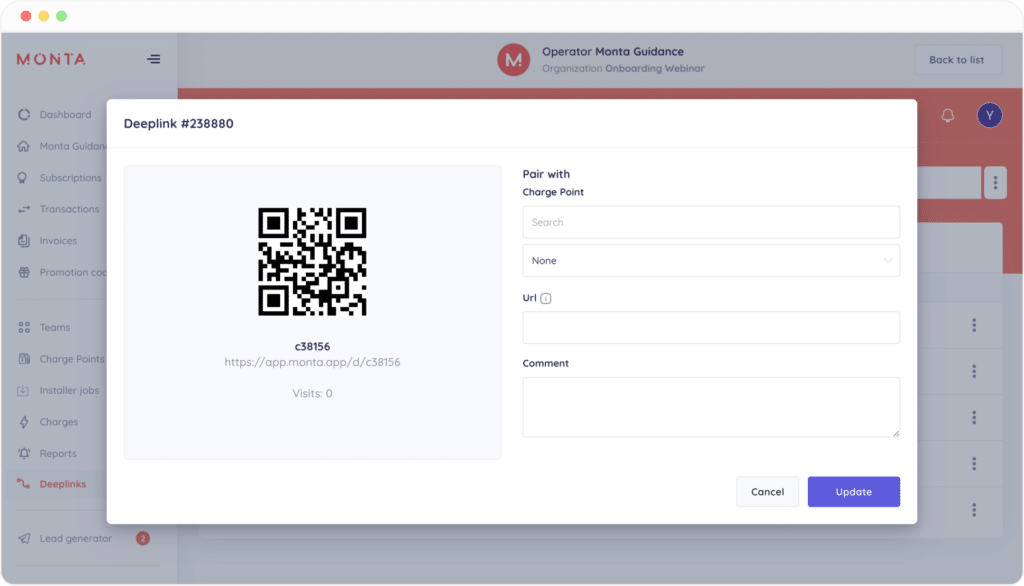Click the Cancel button
This screenshot has height=586, width=1024.
[x=767, y=492]
